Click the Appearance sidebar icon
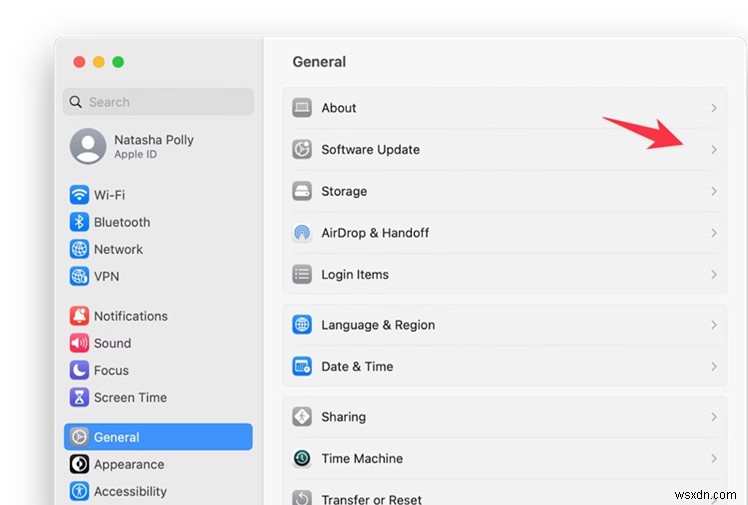The image size is (748, 505). (x=79, y=464)
